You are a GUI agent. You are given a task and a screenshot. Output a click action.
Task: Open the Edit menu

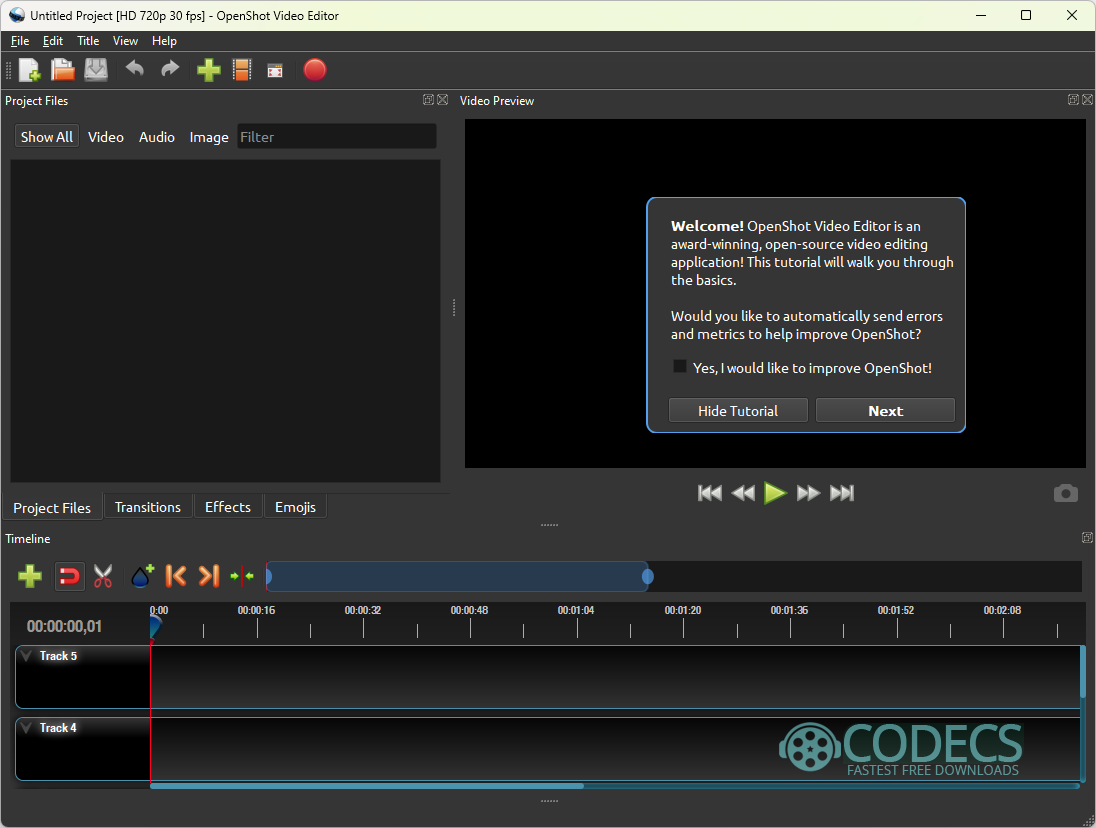coord(52,41)
